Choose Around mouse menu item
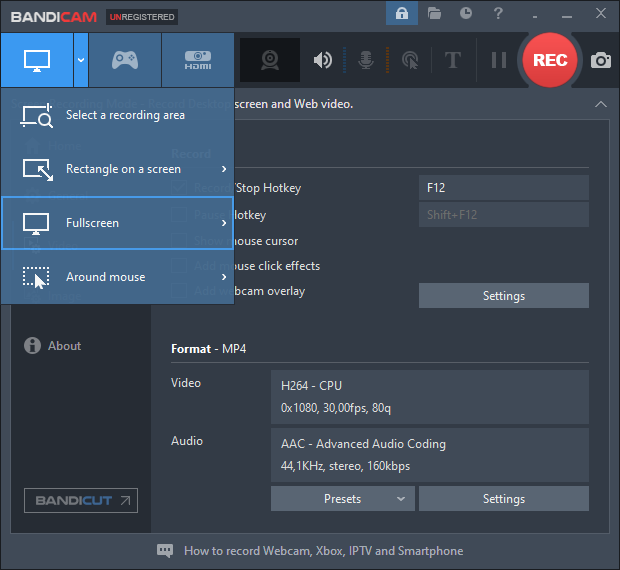Image resolution: width=620 pixels, height=570 pixels. pyautogui.click(x=117, y=277)
